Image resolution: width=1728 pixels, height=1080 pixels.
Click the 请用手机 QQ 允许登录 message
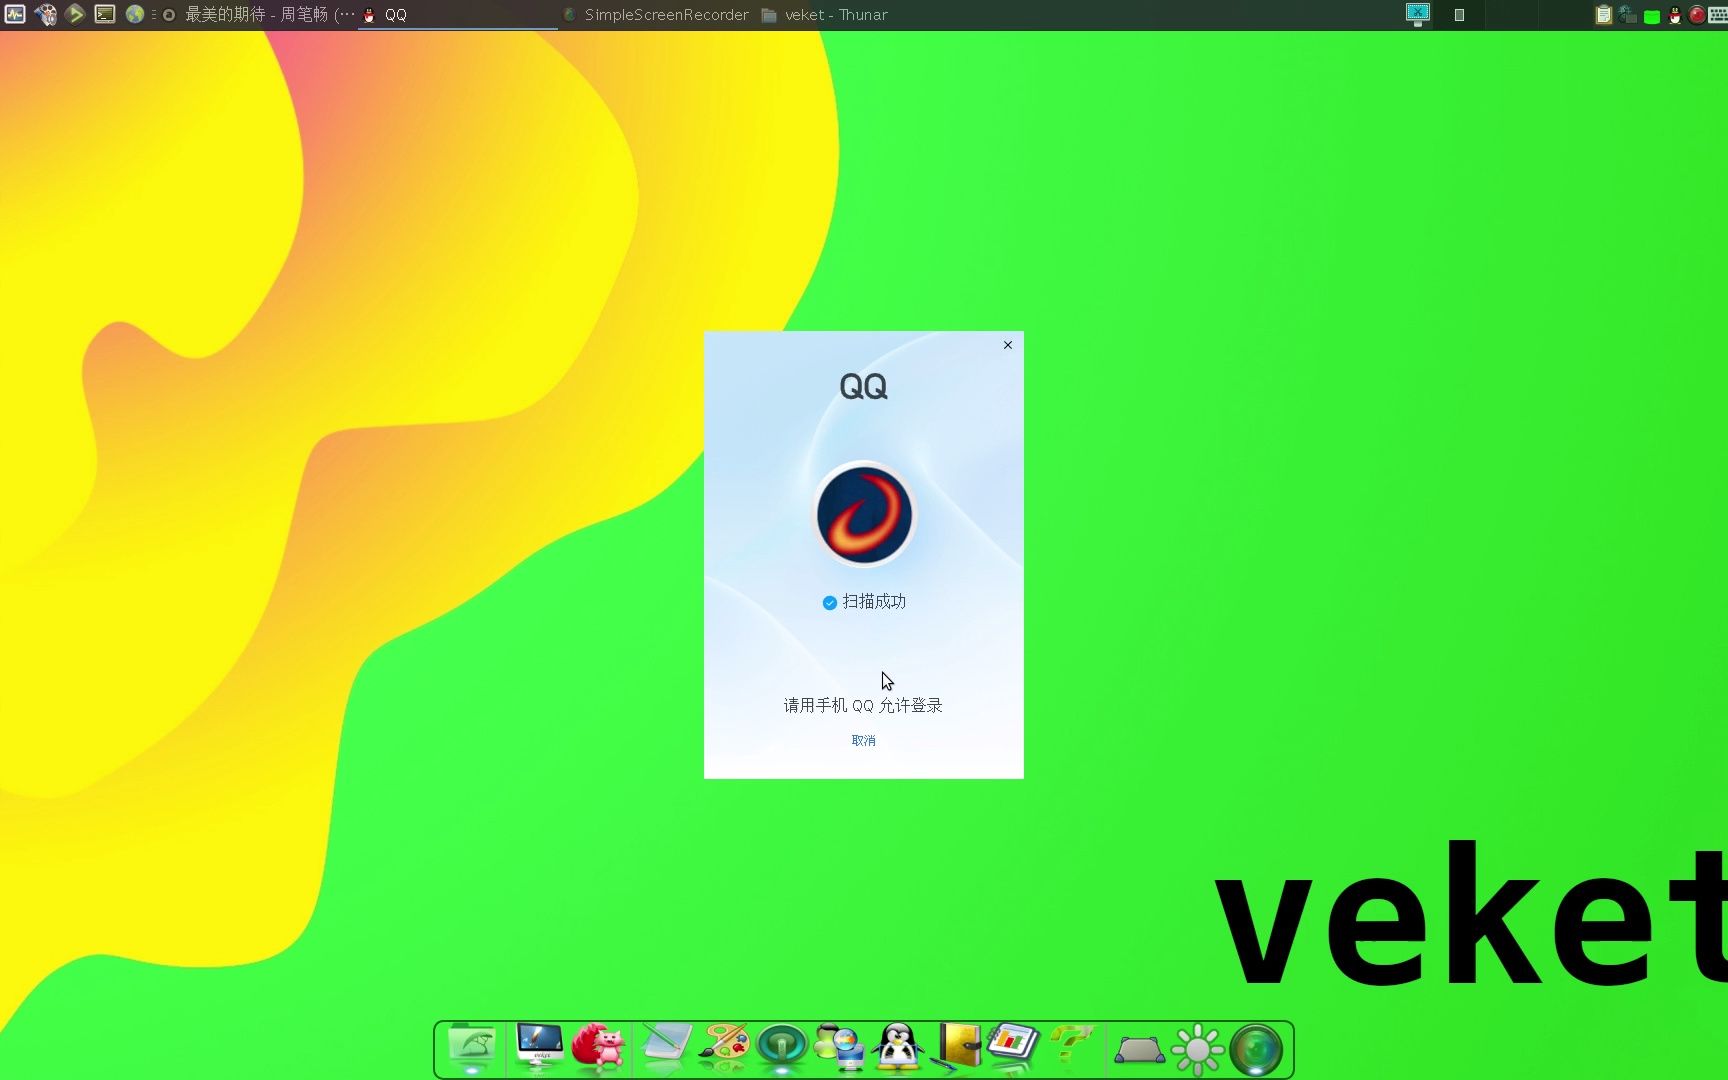point(863,705)
